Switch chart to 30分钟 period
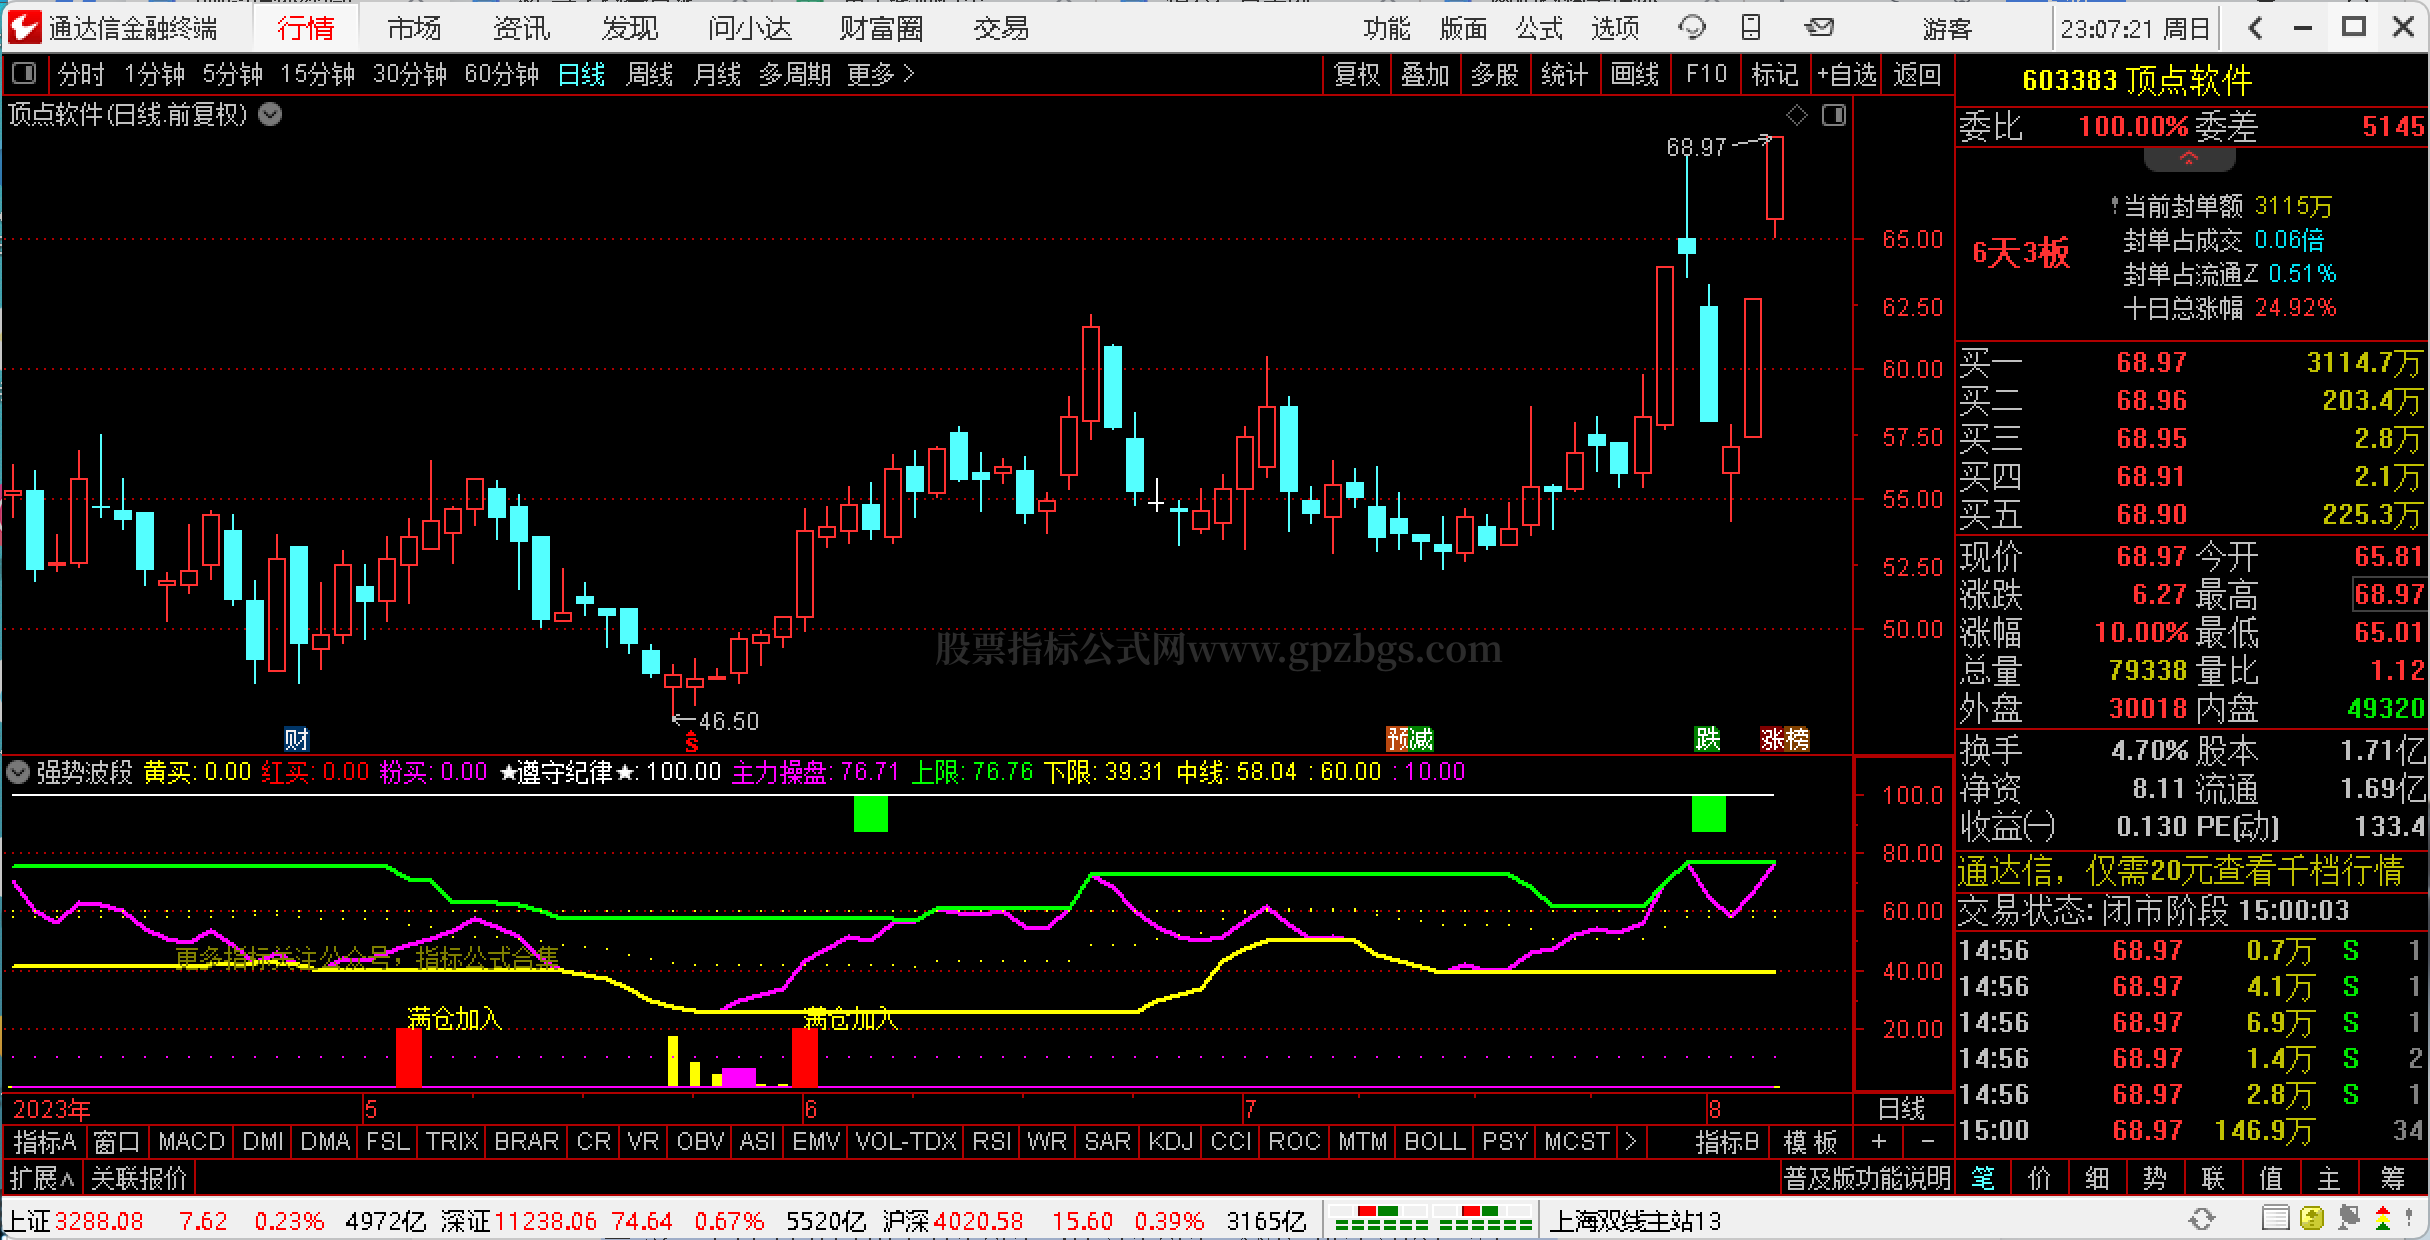Screen dimensions: 2430x1240 410,74
